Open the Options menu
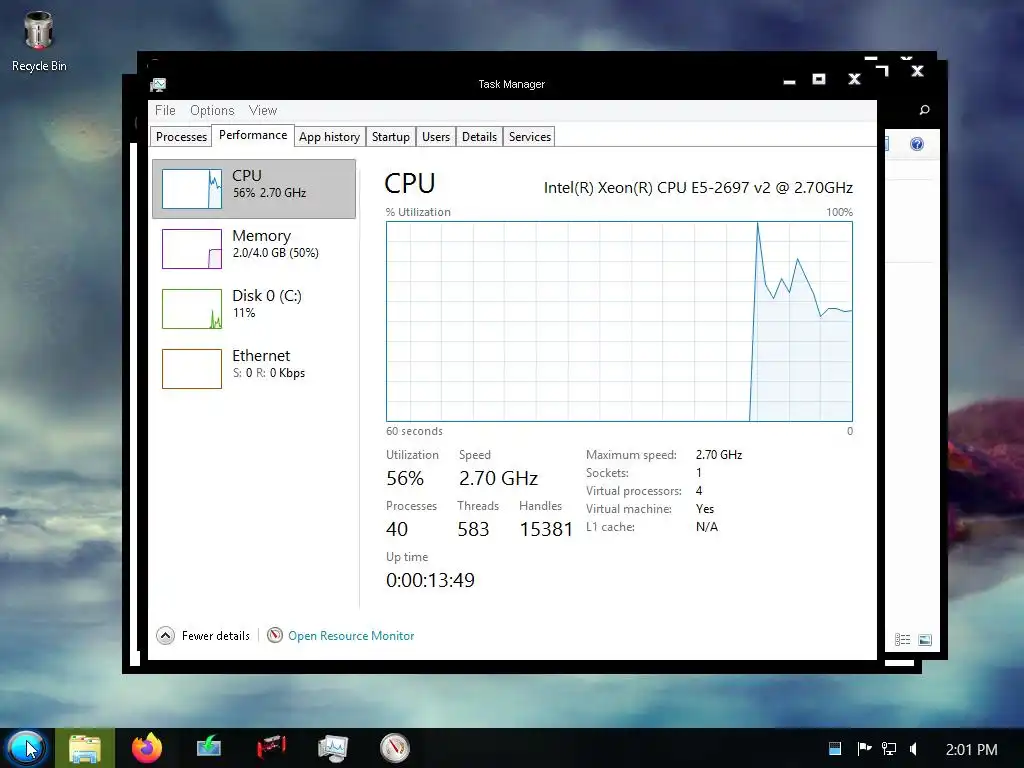The height and width of the screenshot is (768, 1024). (212, 110)
